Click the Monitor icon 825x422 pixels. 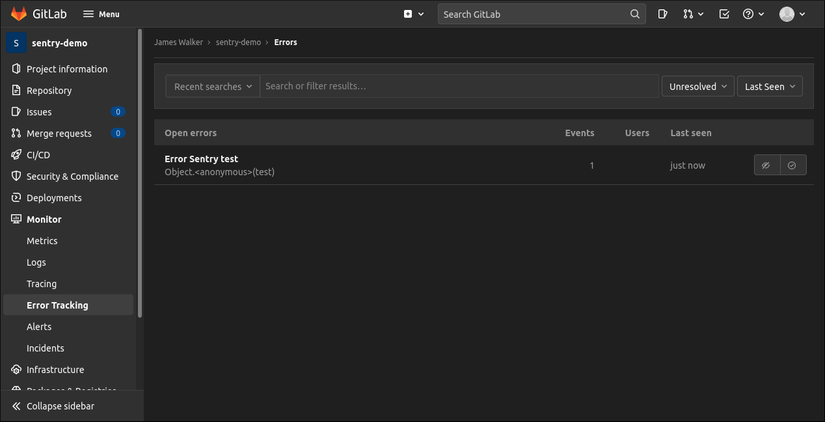pyautogui.click(x=16, y=219)
